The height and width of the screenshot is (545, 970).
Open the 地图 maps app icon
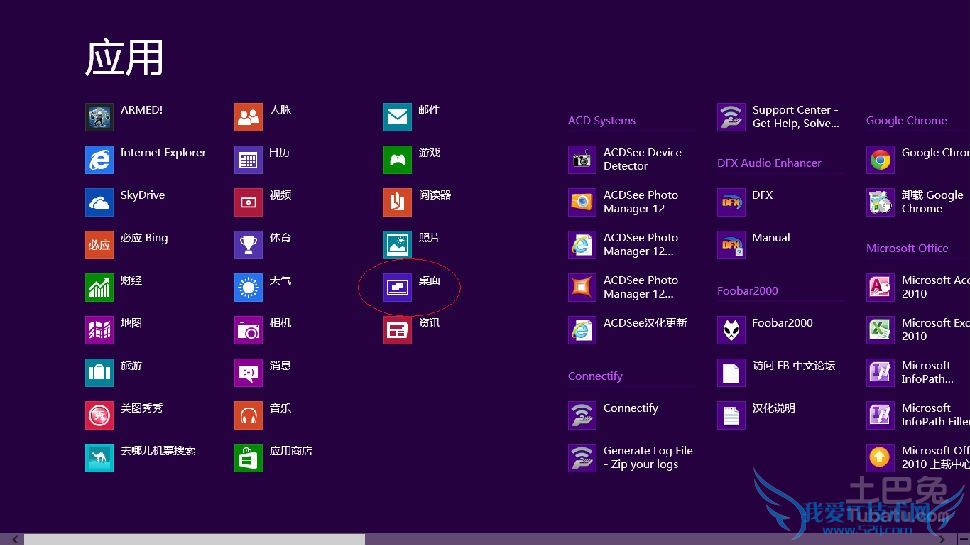(x=99, y=330)
